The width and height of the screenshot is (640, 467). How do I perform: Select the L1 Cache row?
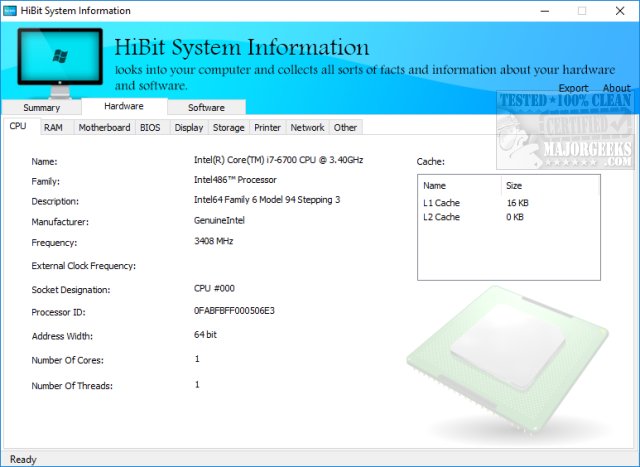[509, 203]
